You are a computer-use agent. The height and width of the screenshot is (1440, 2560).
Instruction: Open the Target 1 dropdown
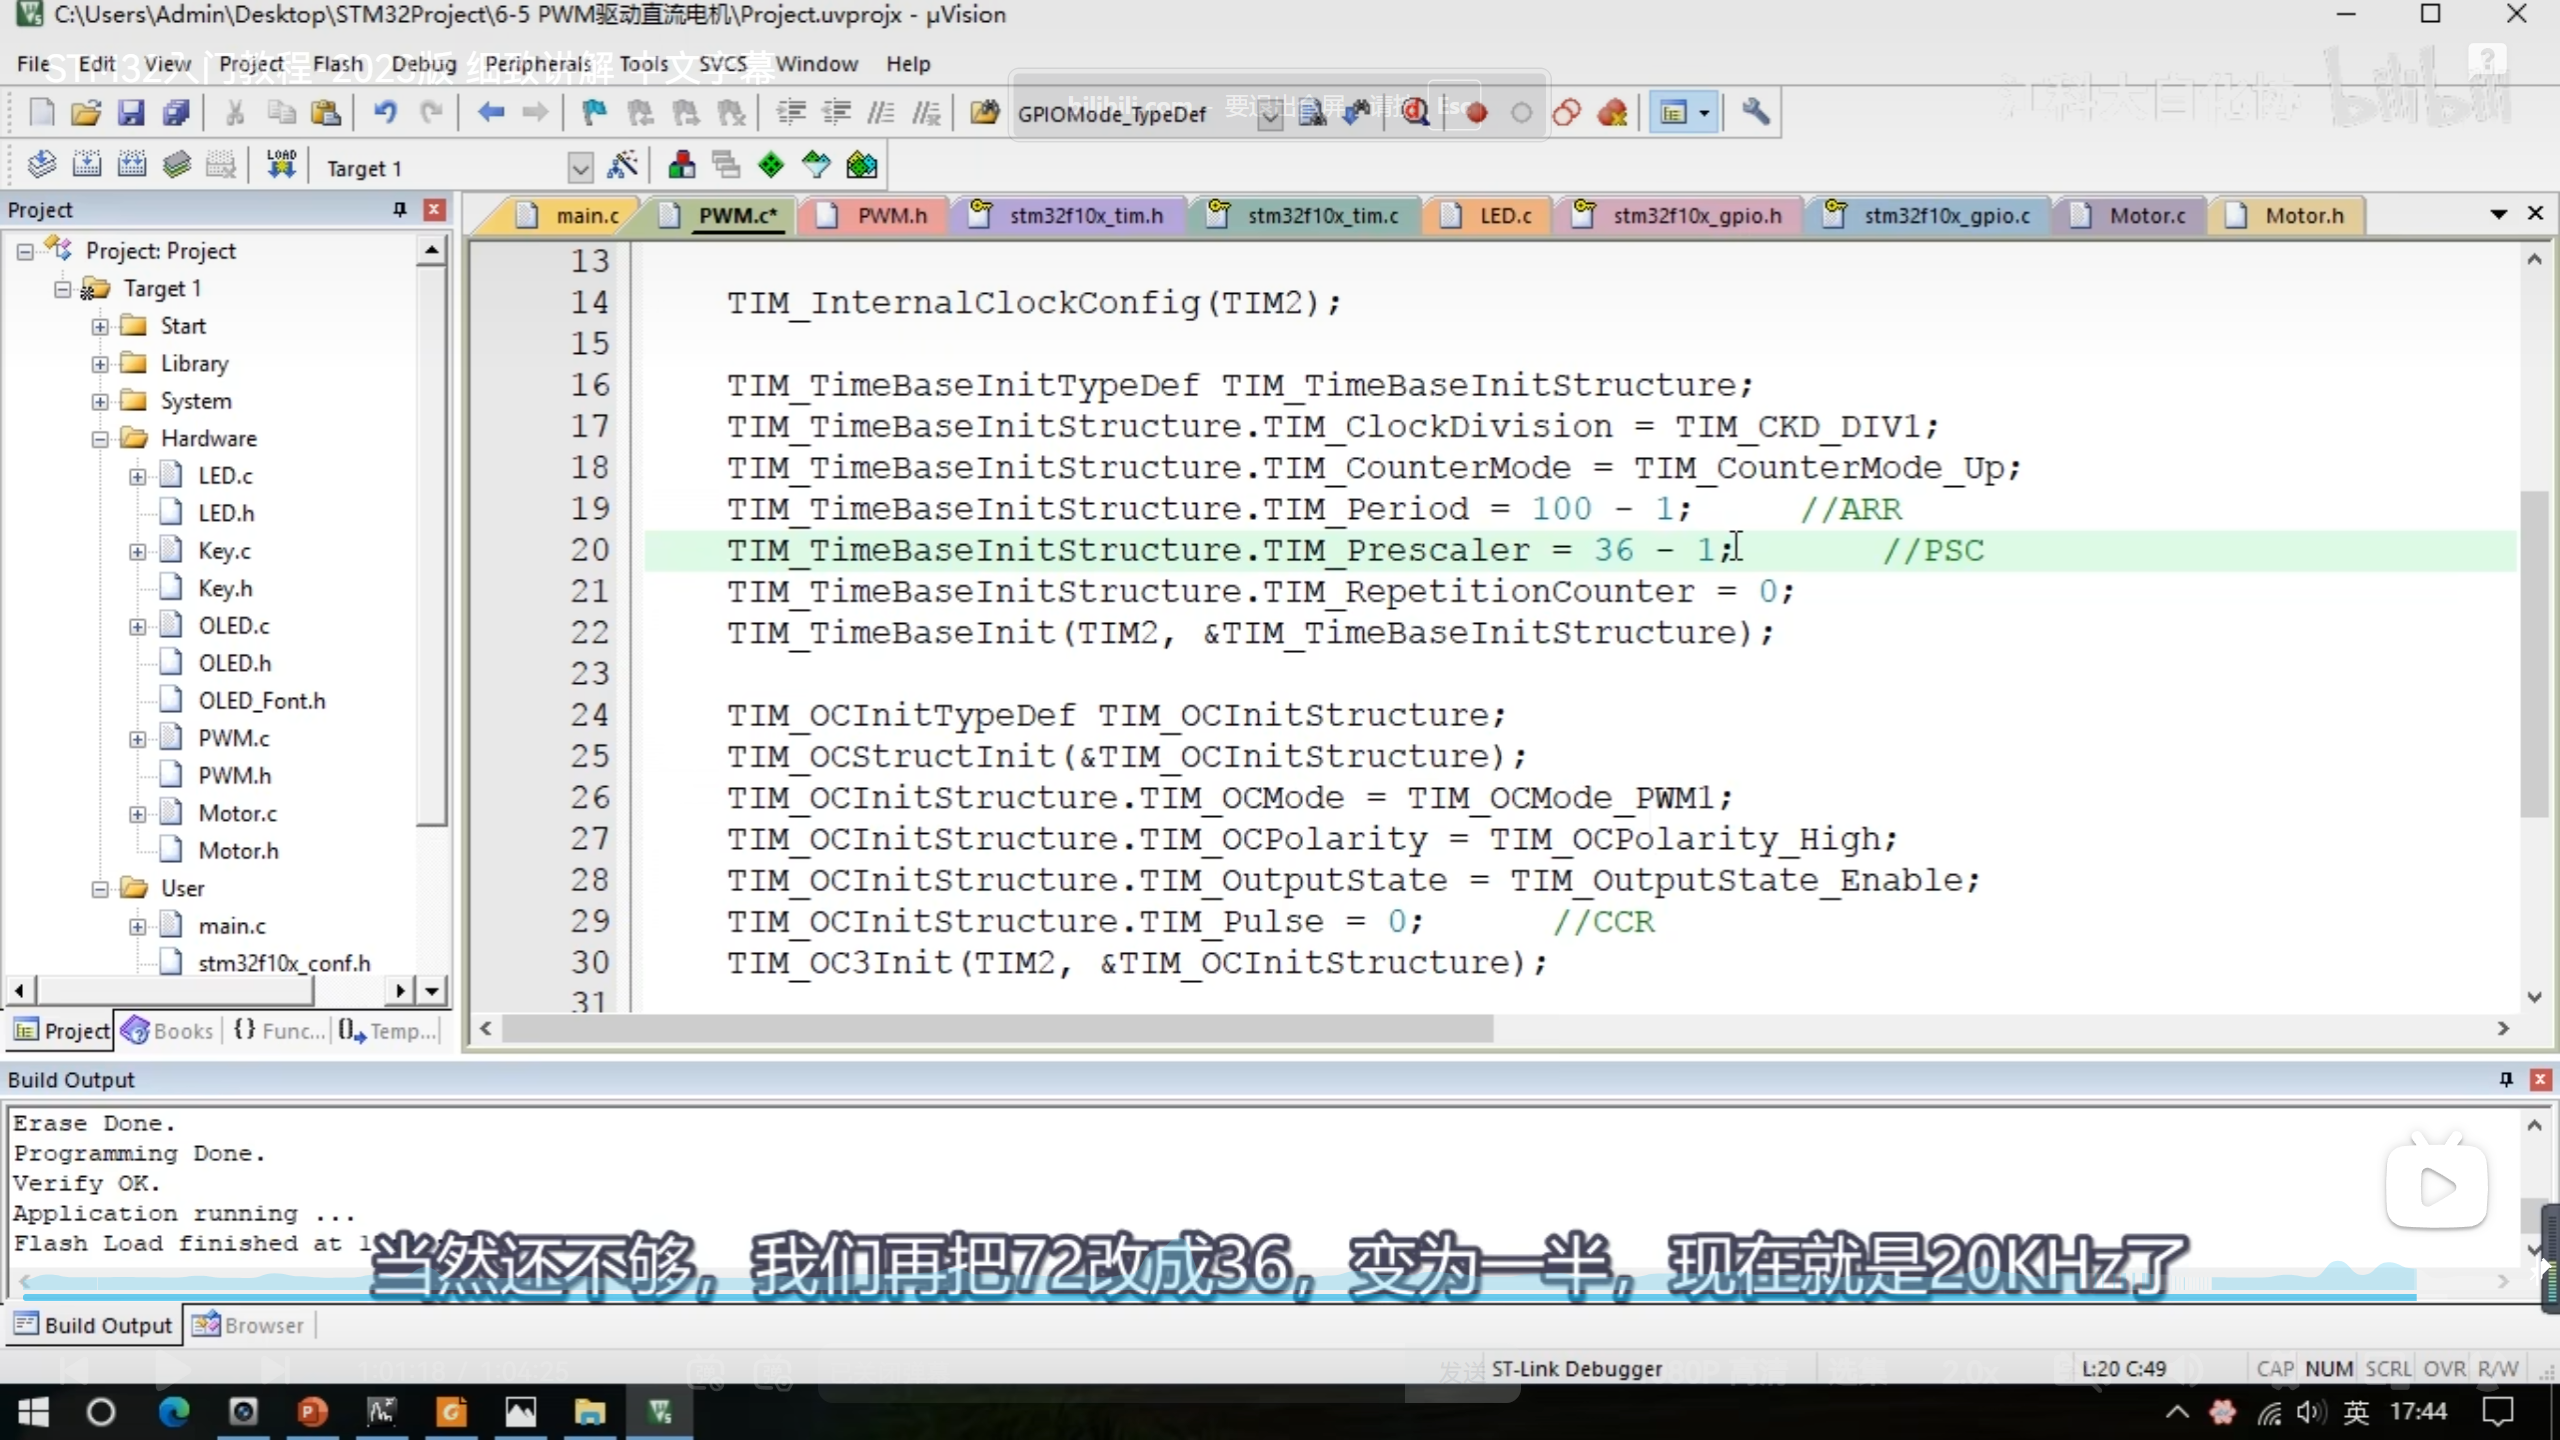tap(580, 168)
